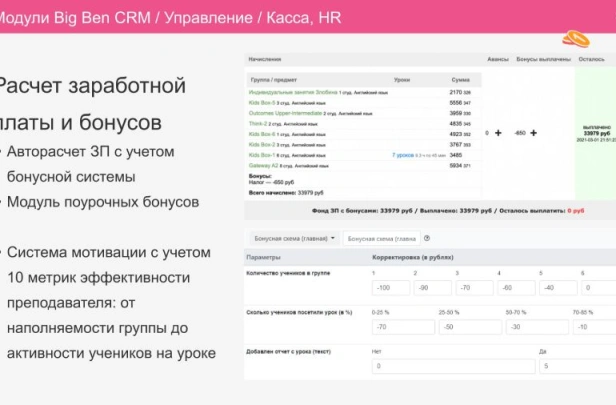This screenshot has width=616, height=405.
Task: Select the -90 field for 2 students
Action: tap(433, 288)
